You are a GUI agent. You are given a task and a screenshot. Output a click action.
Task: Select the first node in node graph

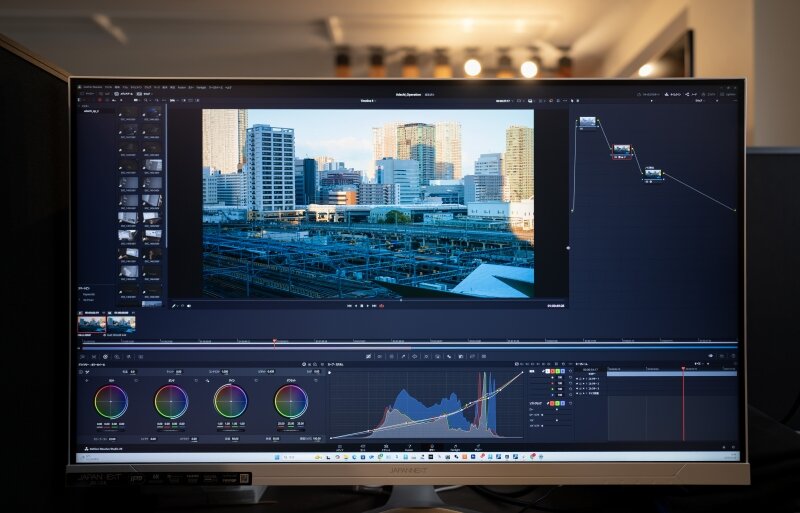[587, 122]
